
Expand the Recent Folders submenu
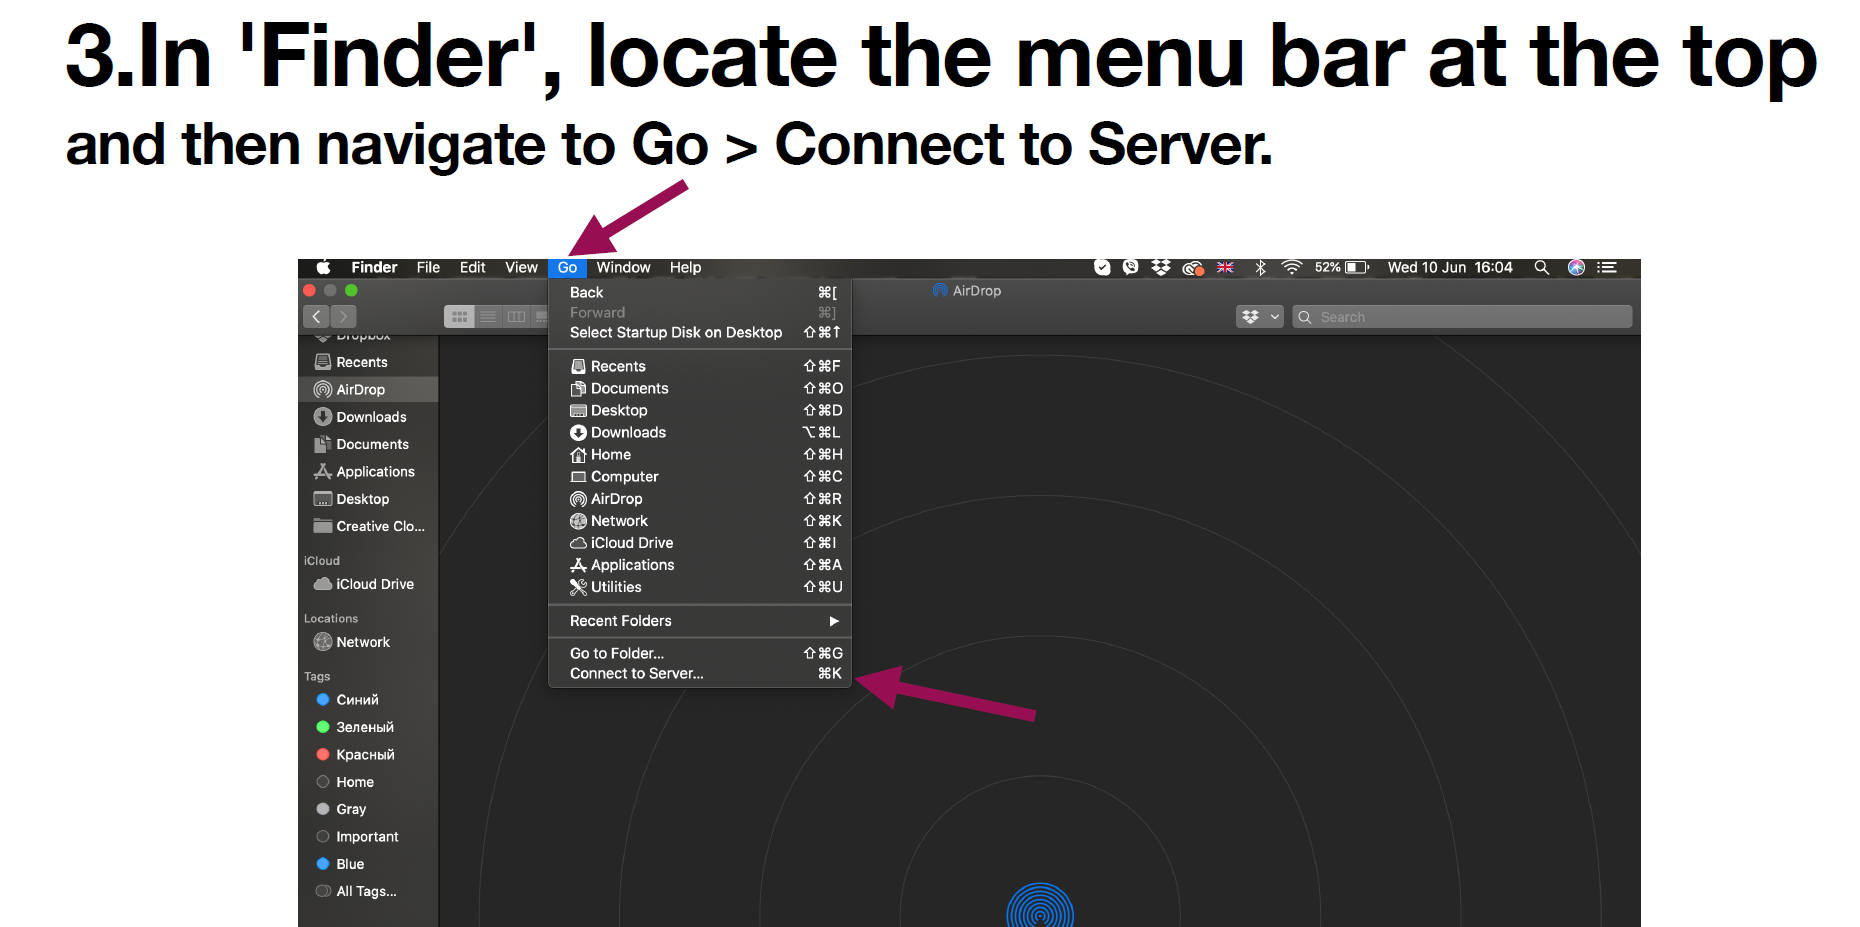click(700, 621)
